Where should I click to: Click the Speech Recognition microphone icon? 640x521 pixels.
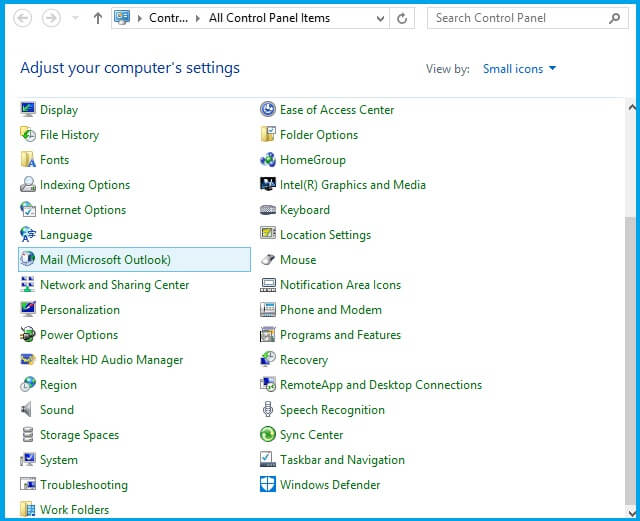[x=268, y=410]
